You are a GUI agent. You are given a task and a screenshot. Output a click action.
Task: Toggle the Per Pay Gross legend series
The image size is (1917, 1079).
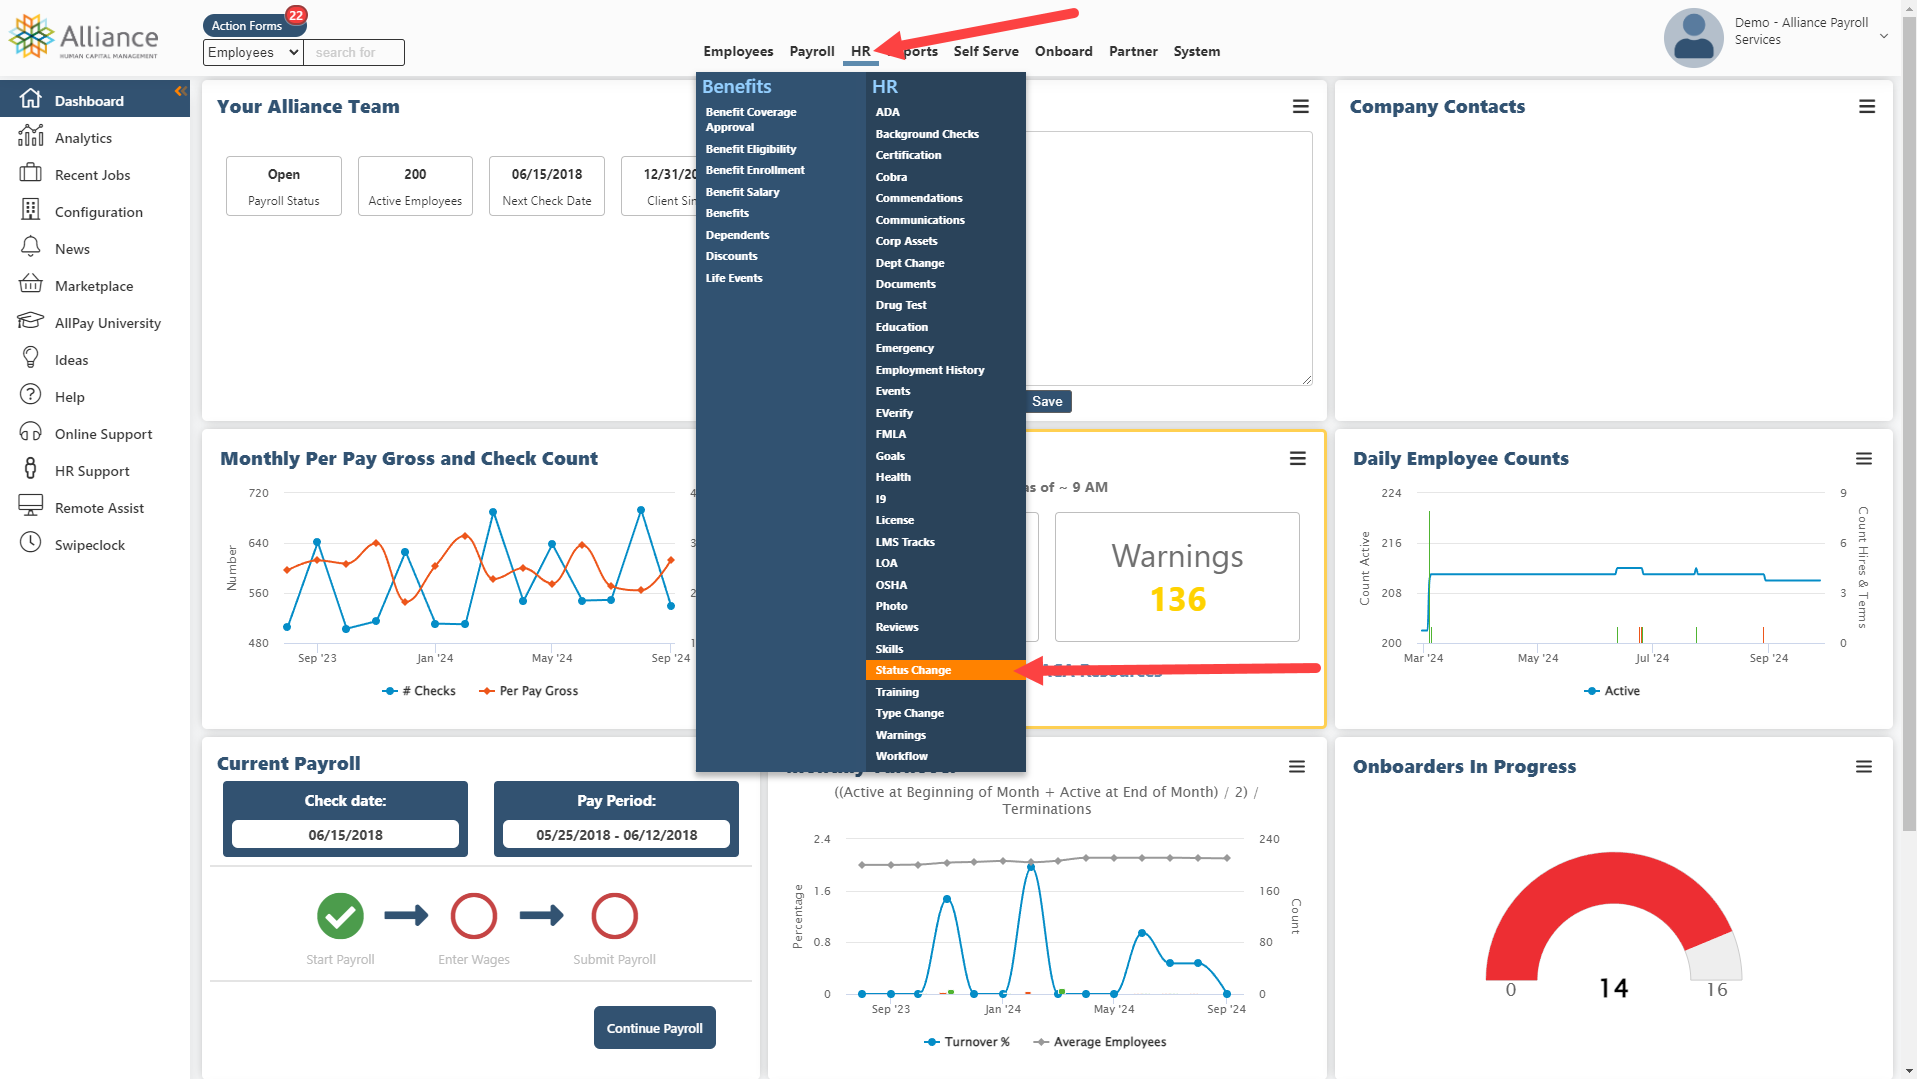pos(529,691)
